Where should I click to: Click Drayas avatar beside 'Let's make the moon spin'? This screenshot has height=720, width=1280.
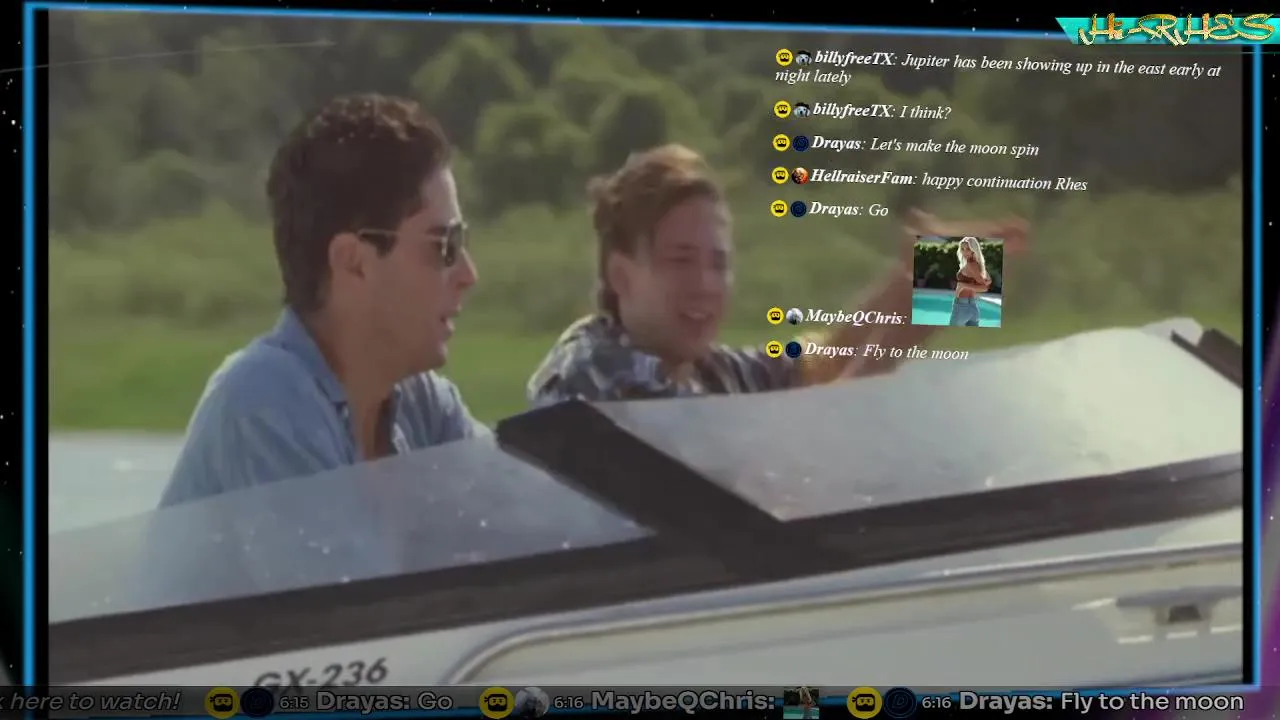pos(800,143)
